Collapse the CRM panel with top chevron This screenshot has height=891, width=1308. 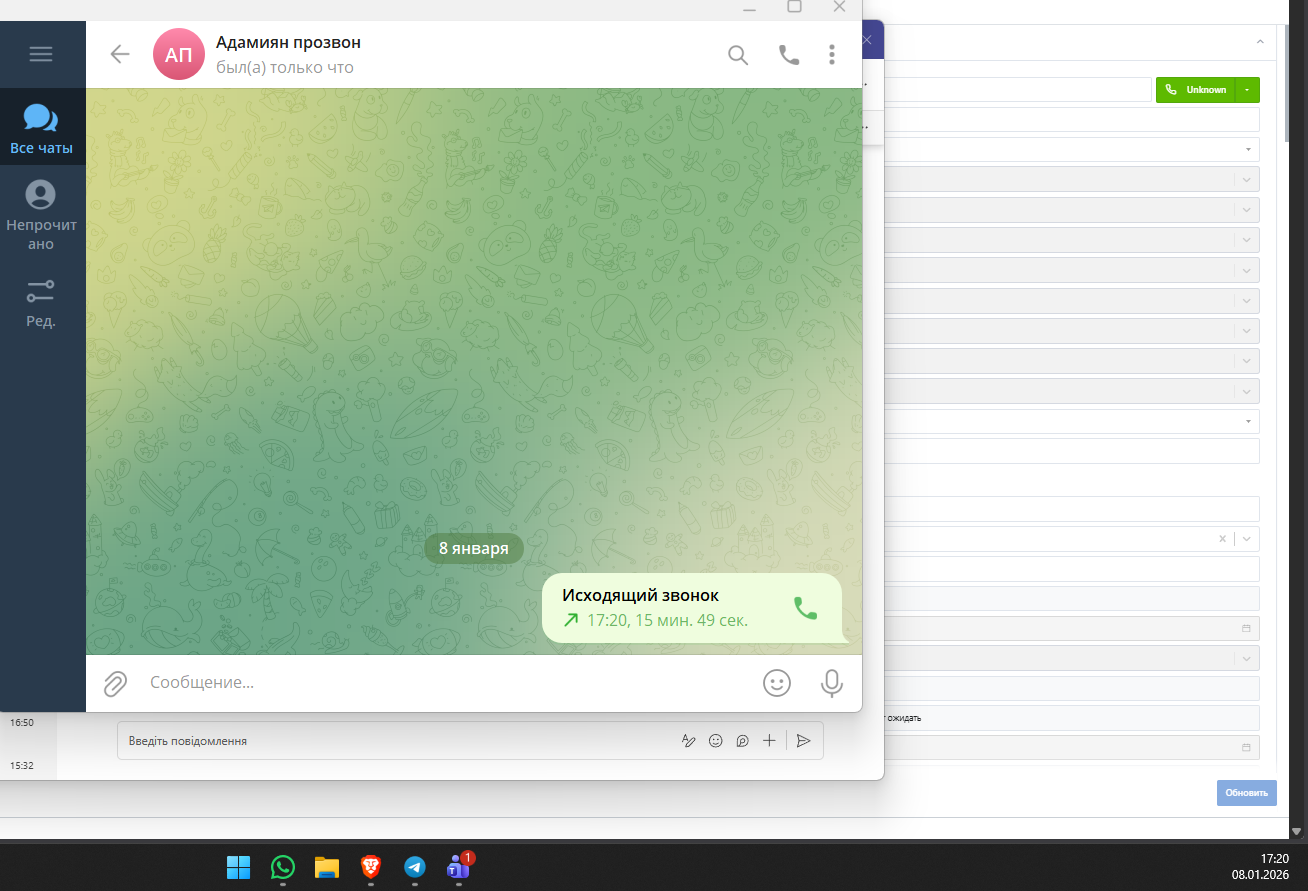coord(1260,42)
